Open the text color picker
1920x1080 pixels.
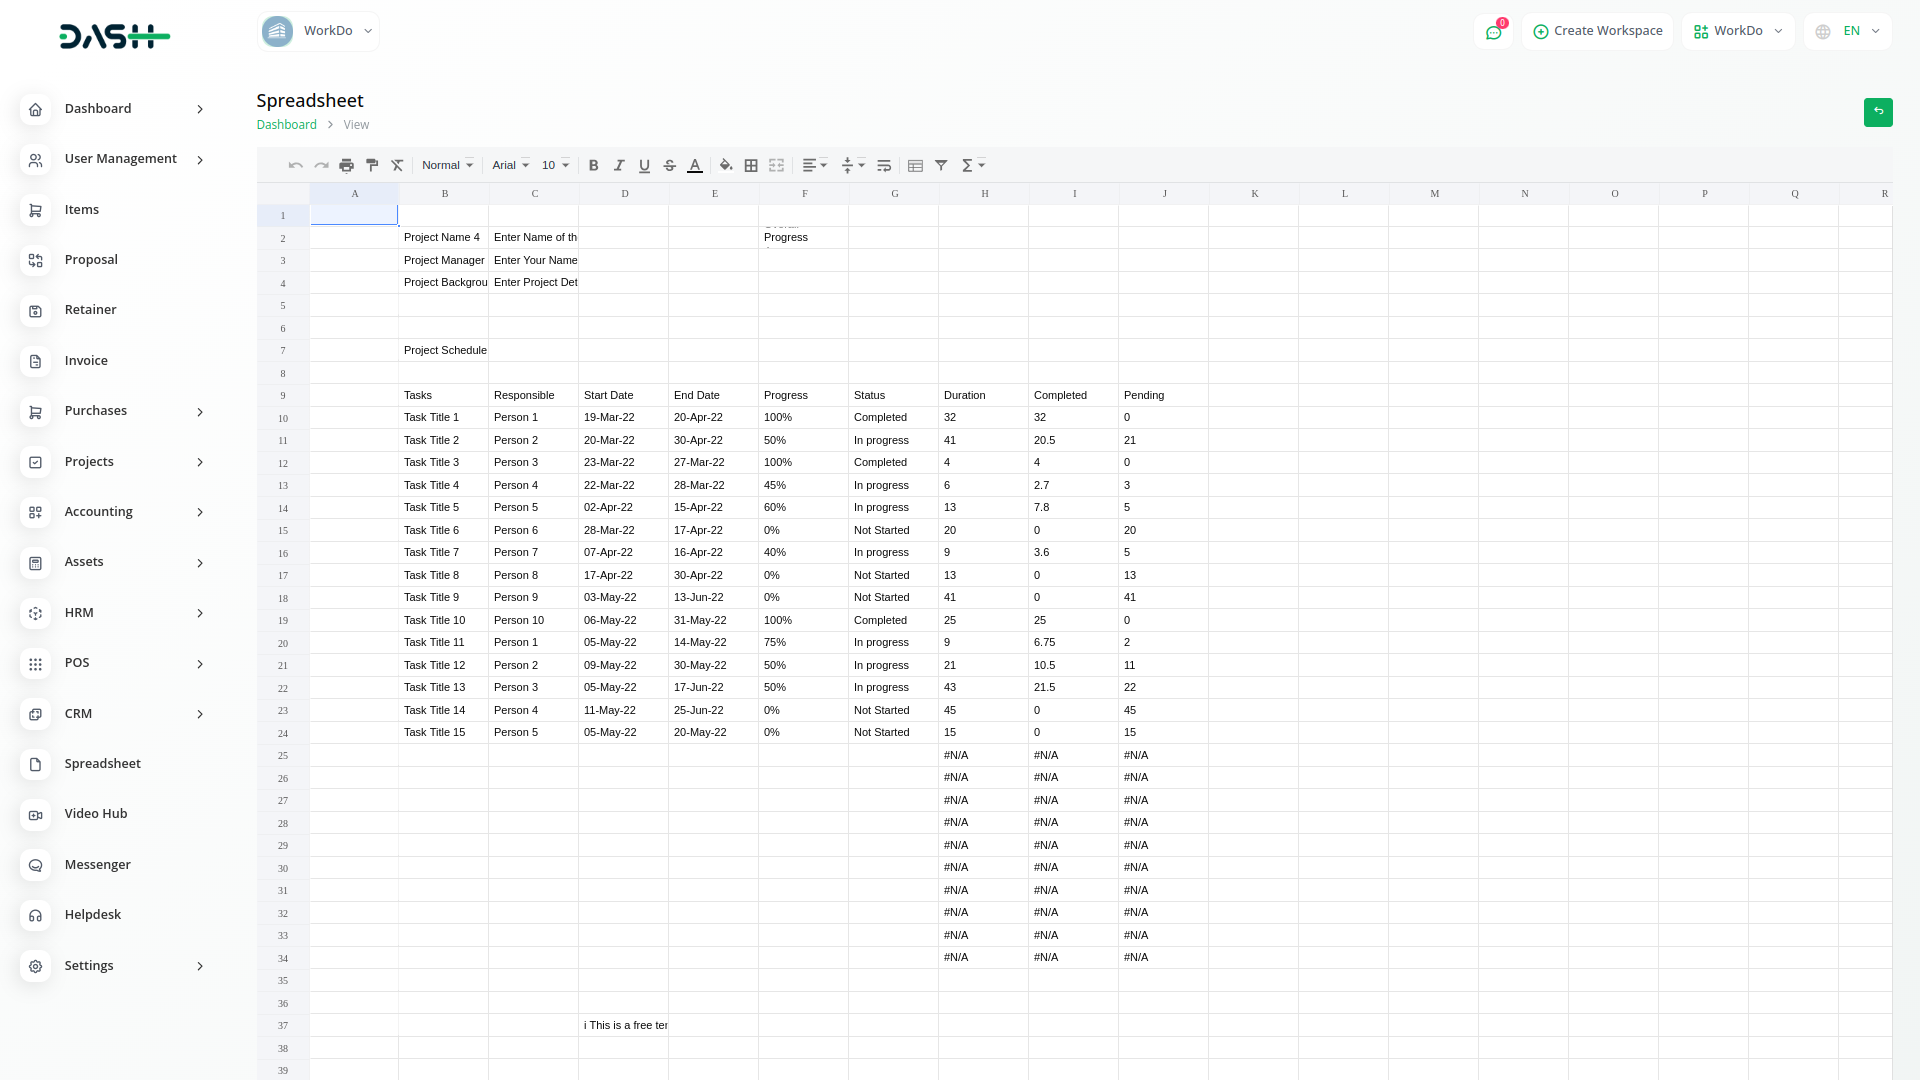(x=695, y=166)
